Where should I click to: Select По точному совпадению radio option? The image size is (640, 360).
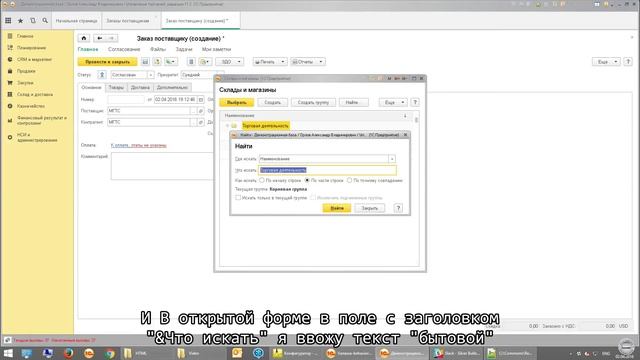pos(349,180)
